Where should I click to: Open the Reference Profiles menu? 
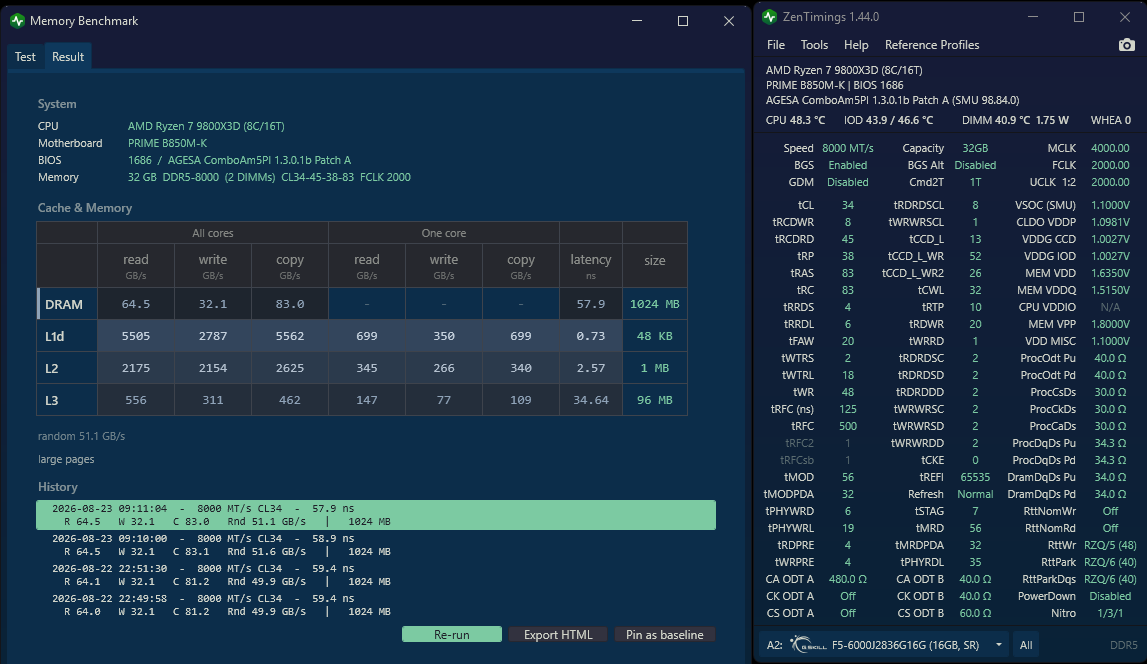(932, 45)
